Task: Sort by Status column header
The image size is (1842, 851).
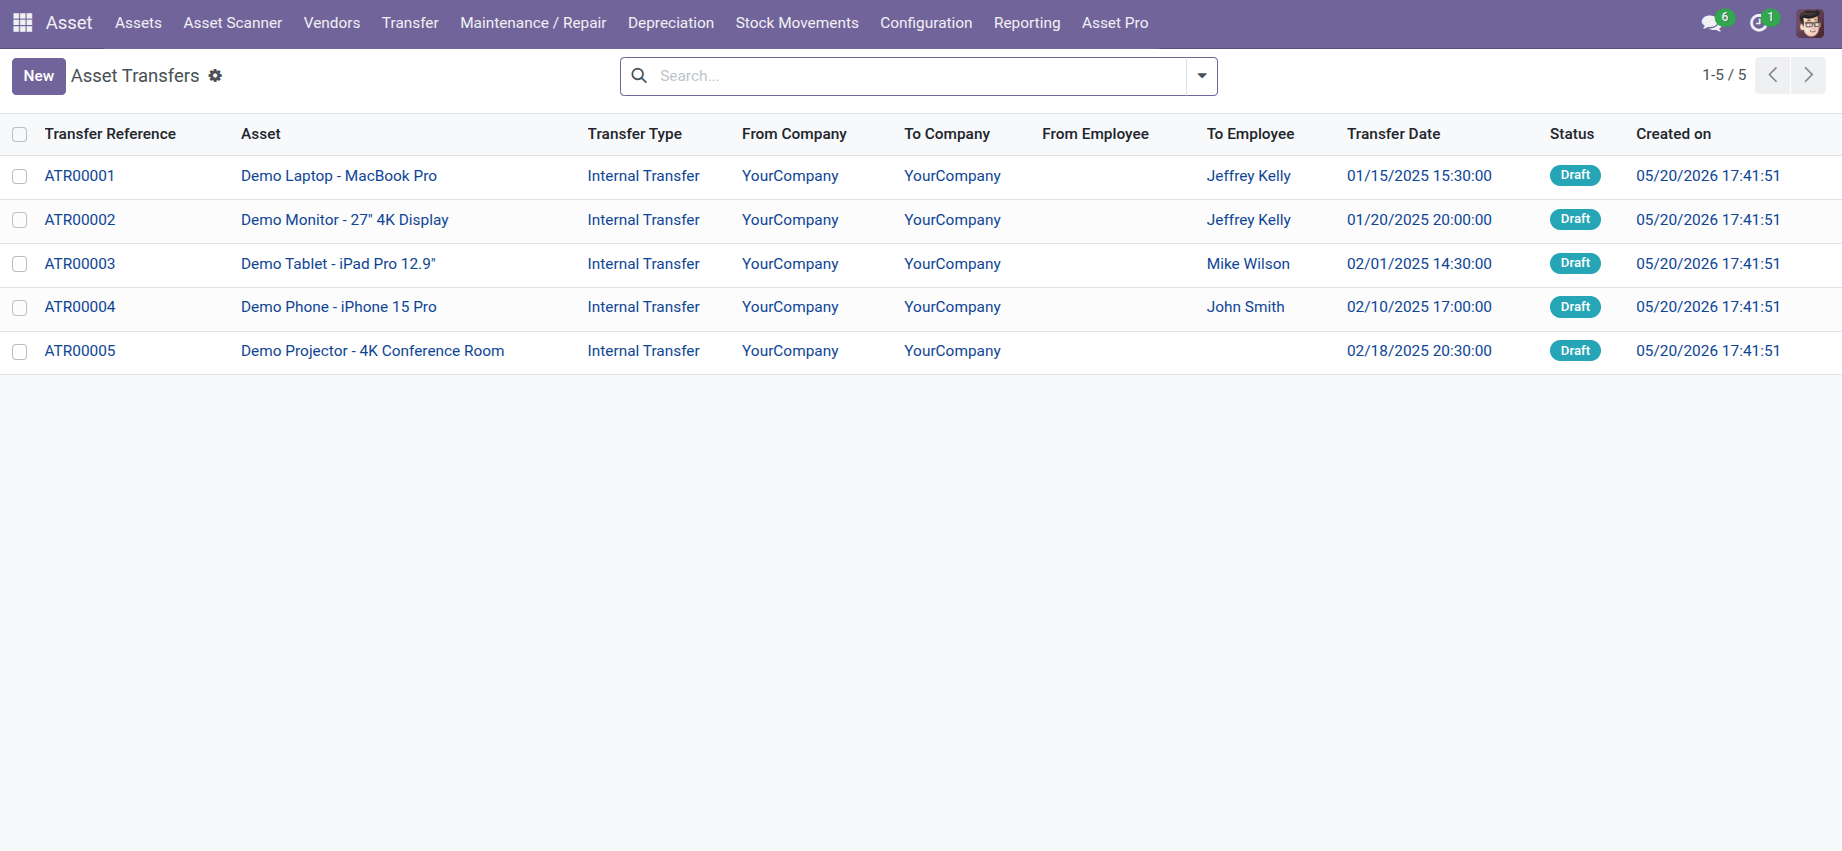Action: pos(1572,134)
